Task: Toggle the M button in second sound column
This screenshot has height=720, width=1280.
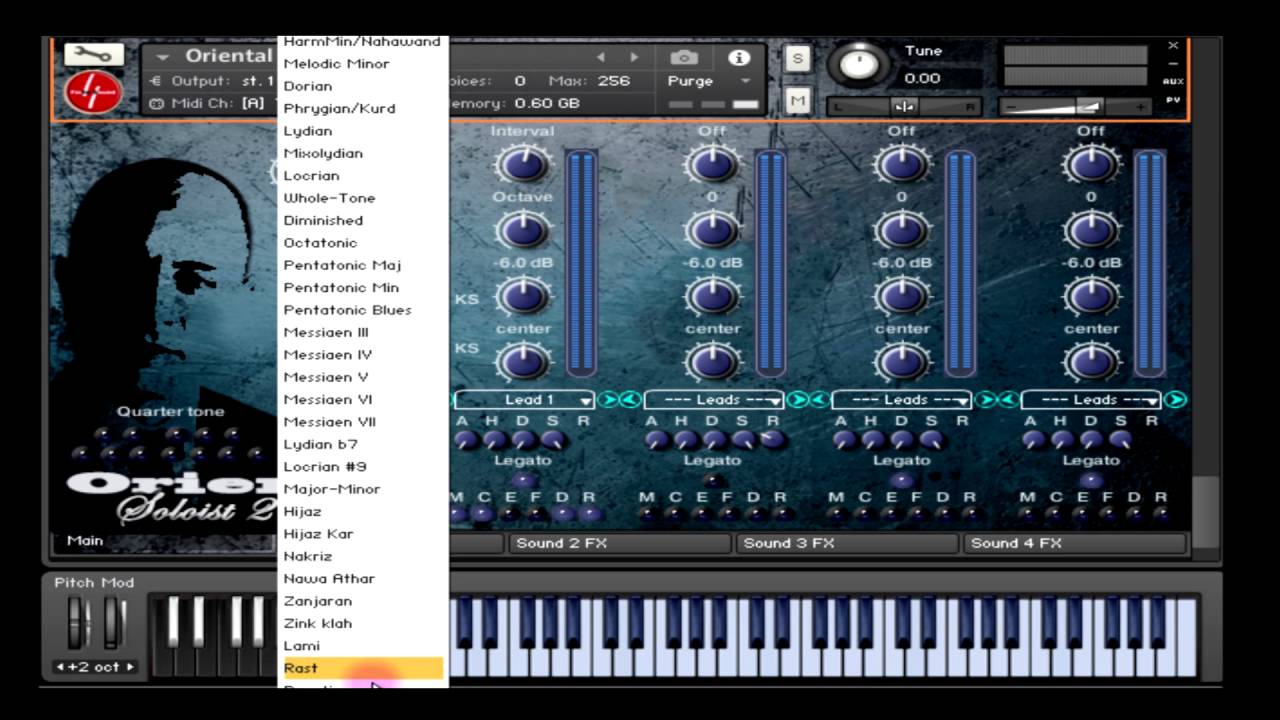Action: (647, 514)
